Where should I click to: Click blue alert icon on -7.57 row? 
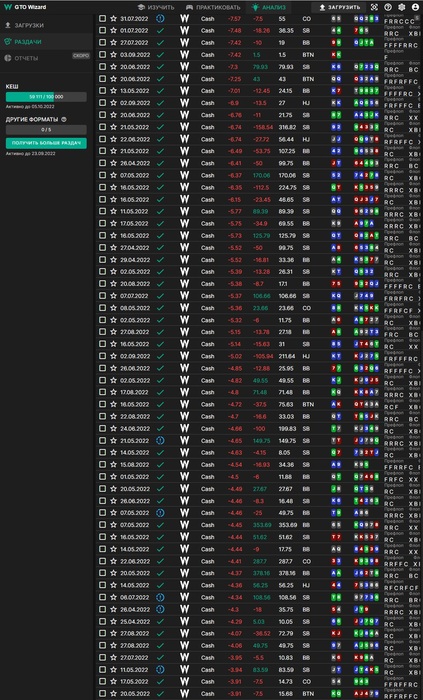[x=160, y=19]
